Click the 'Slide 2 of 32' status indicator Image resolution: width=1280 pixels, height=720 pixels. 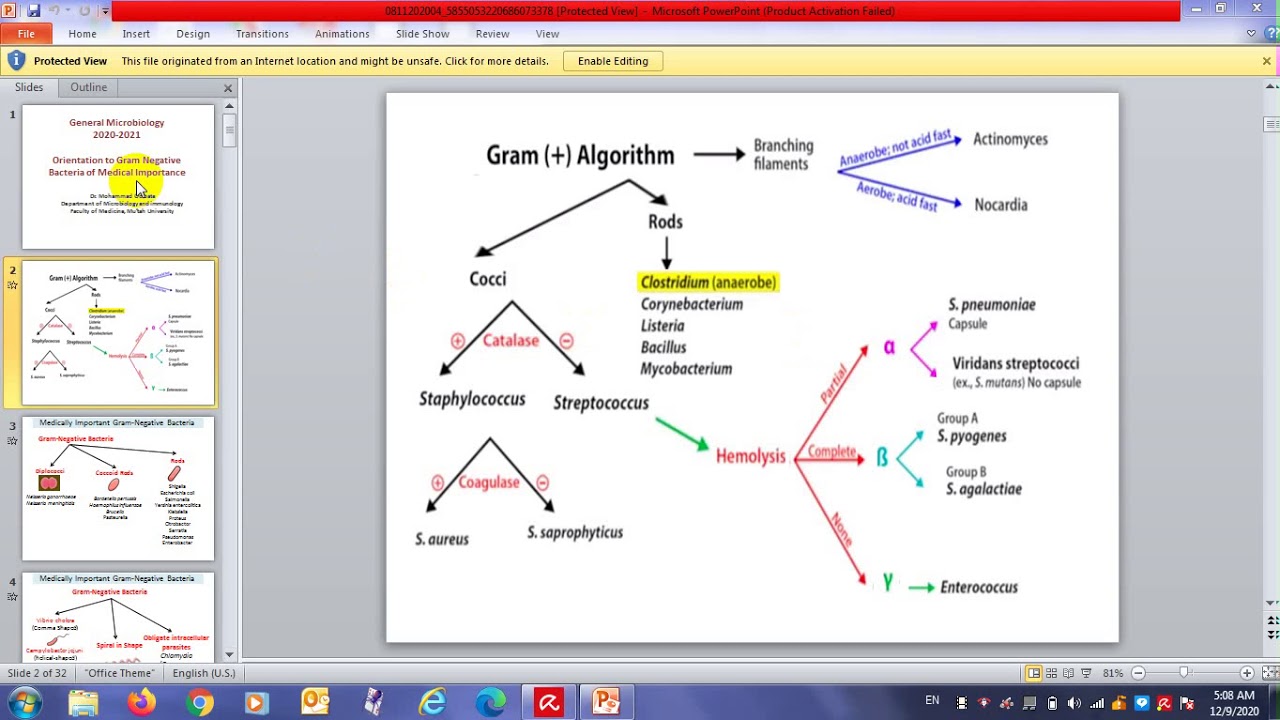point(38,673)
